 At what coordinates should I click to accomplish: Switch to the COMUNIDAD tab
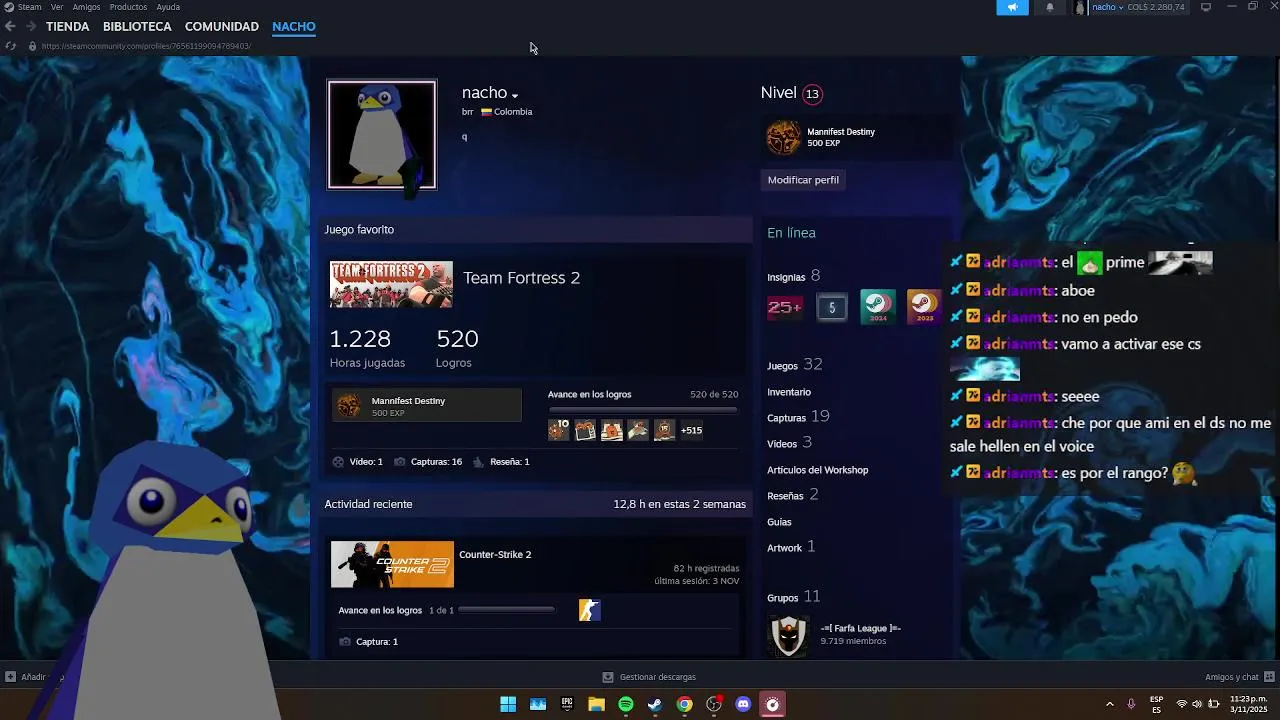point(222,26)
